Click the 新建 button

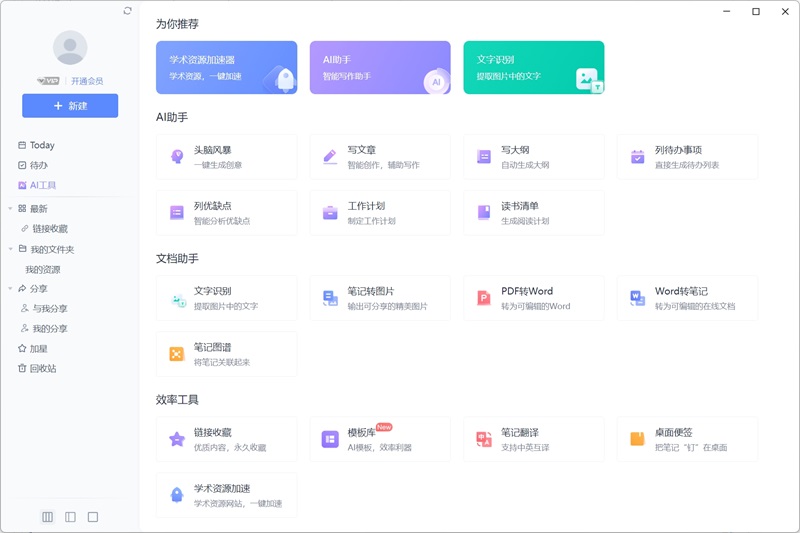[x=70, y=106]
